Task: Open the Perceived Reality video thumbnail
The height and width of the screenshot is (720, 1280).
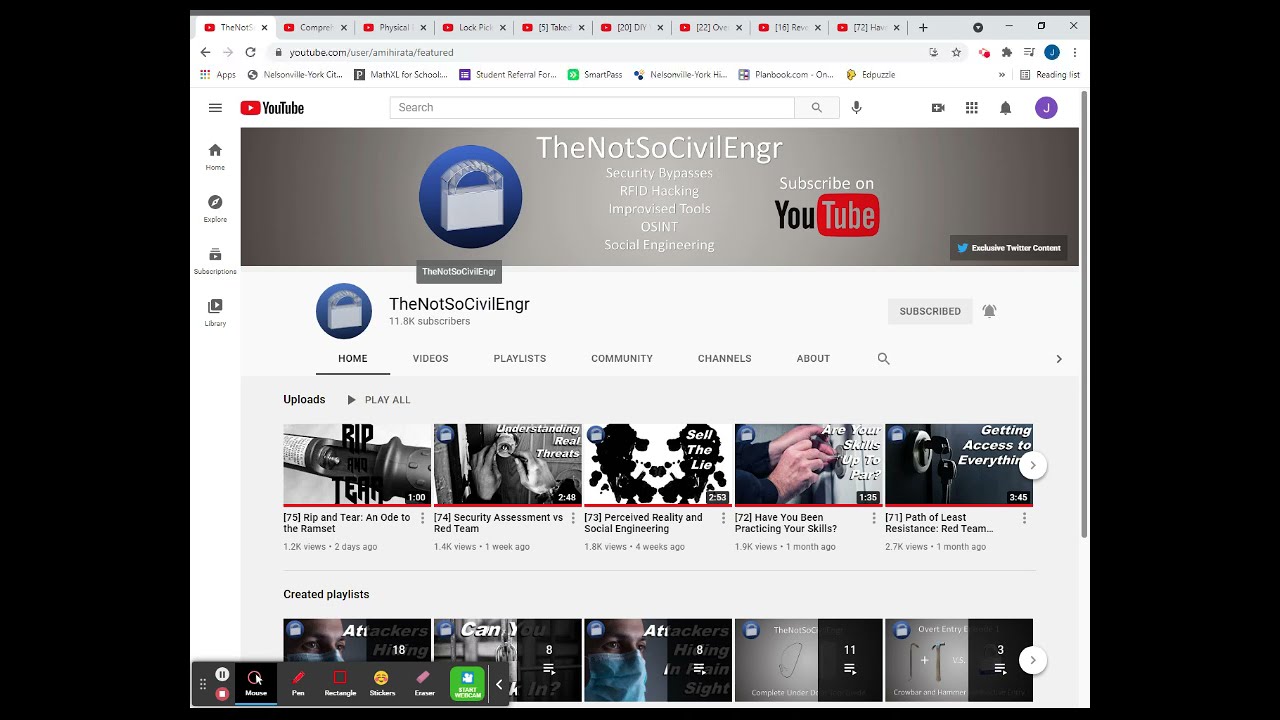Action: pos(658,465)
